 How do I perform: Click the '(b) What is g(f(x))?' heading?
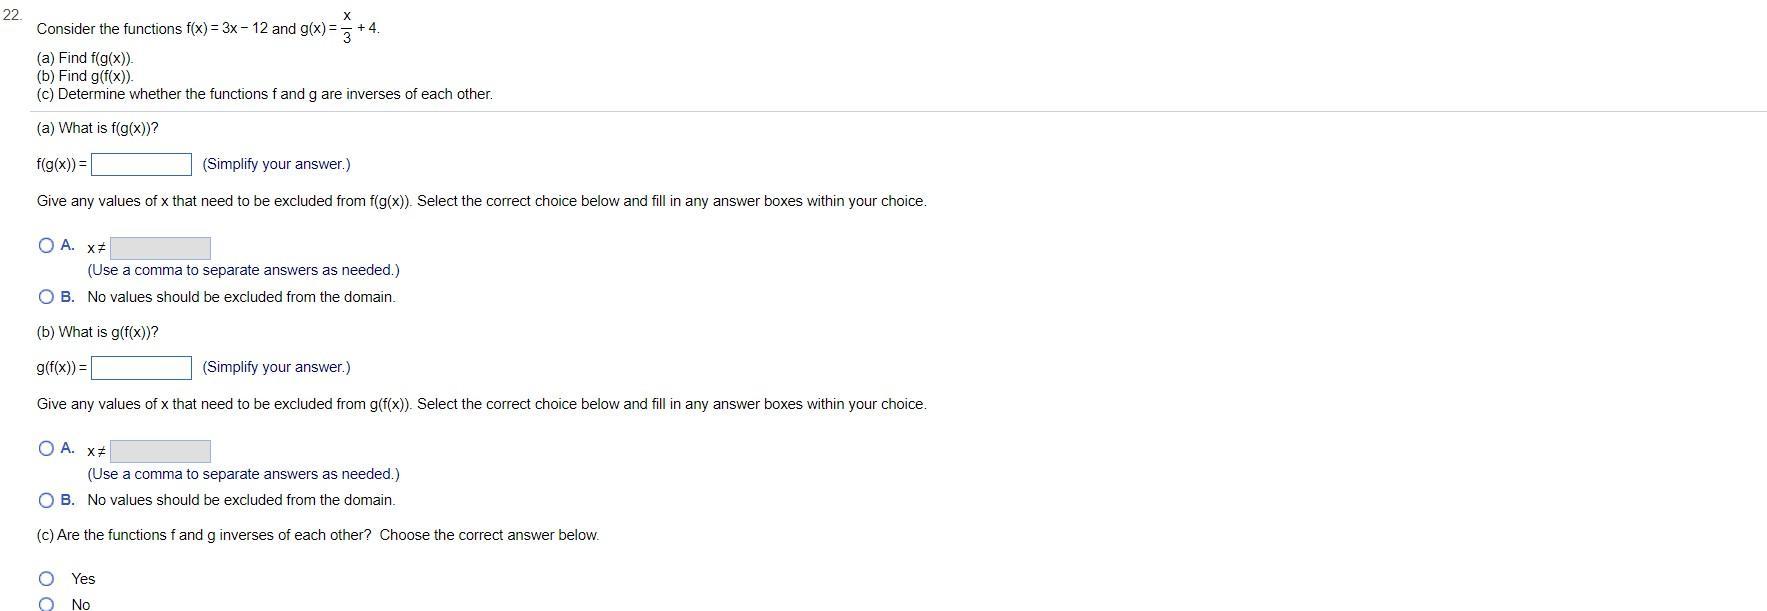(97, 332)
